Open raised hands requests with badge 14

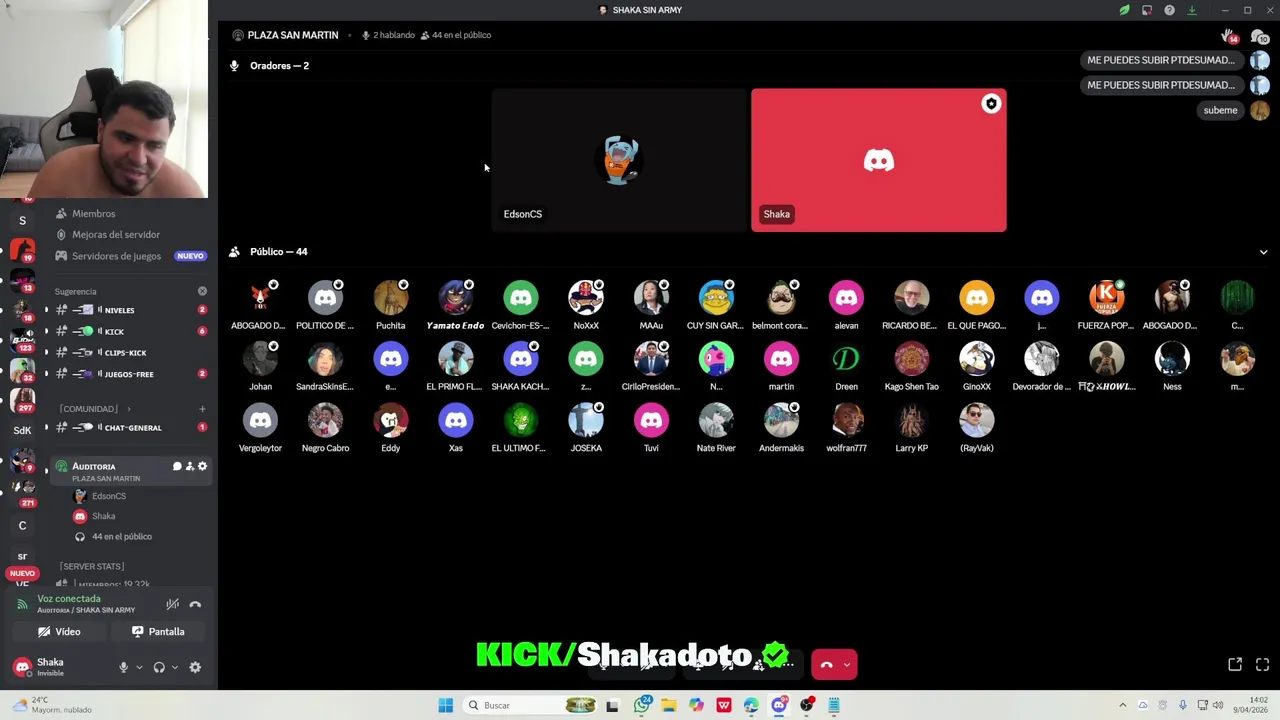tap(1229, 36)
